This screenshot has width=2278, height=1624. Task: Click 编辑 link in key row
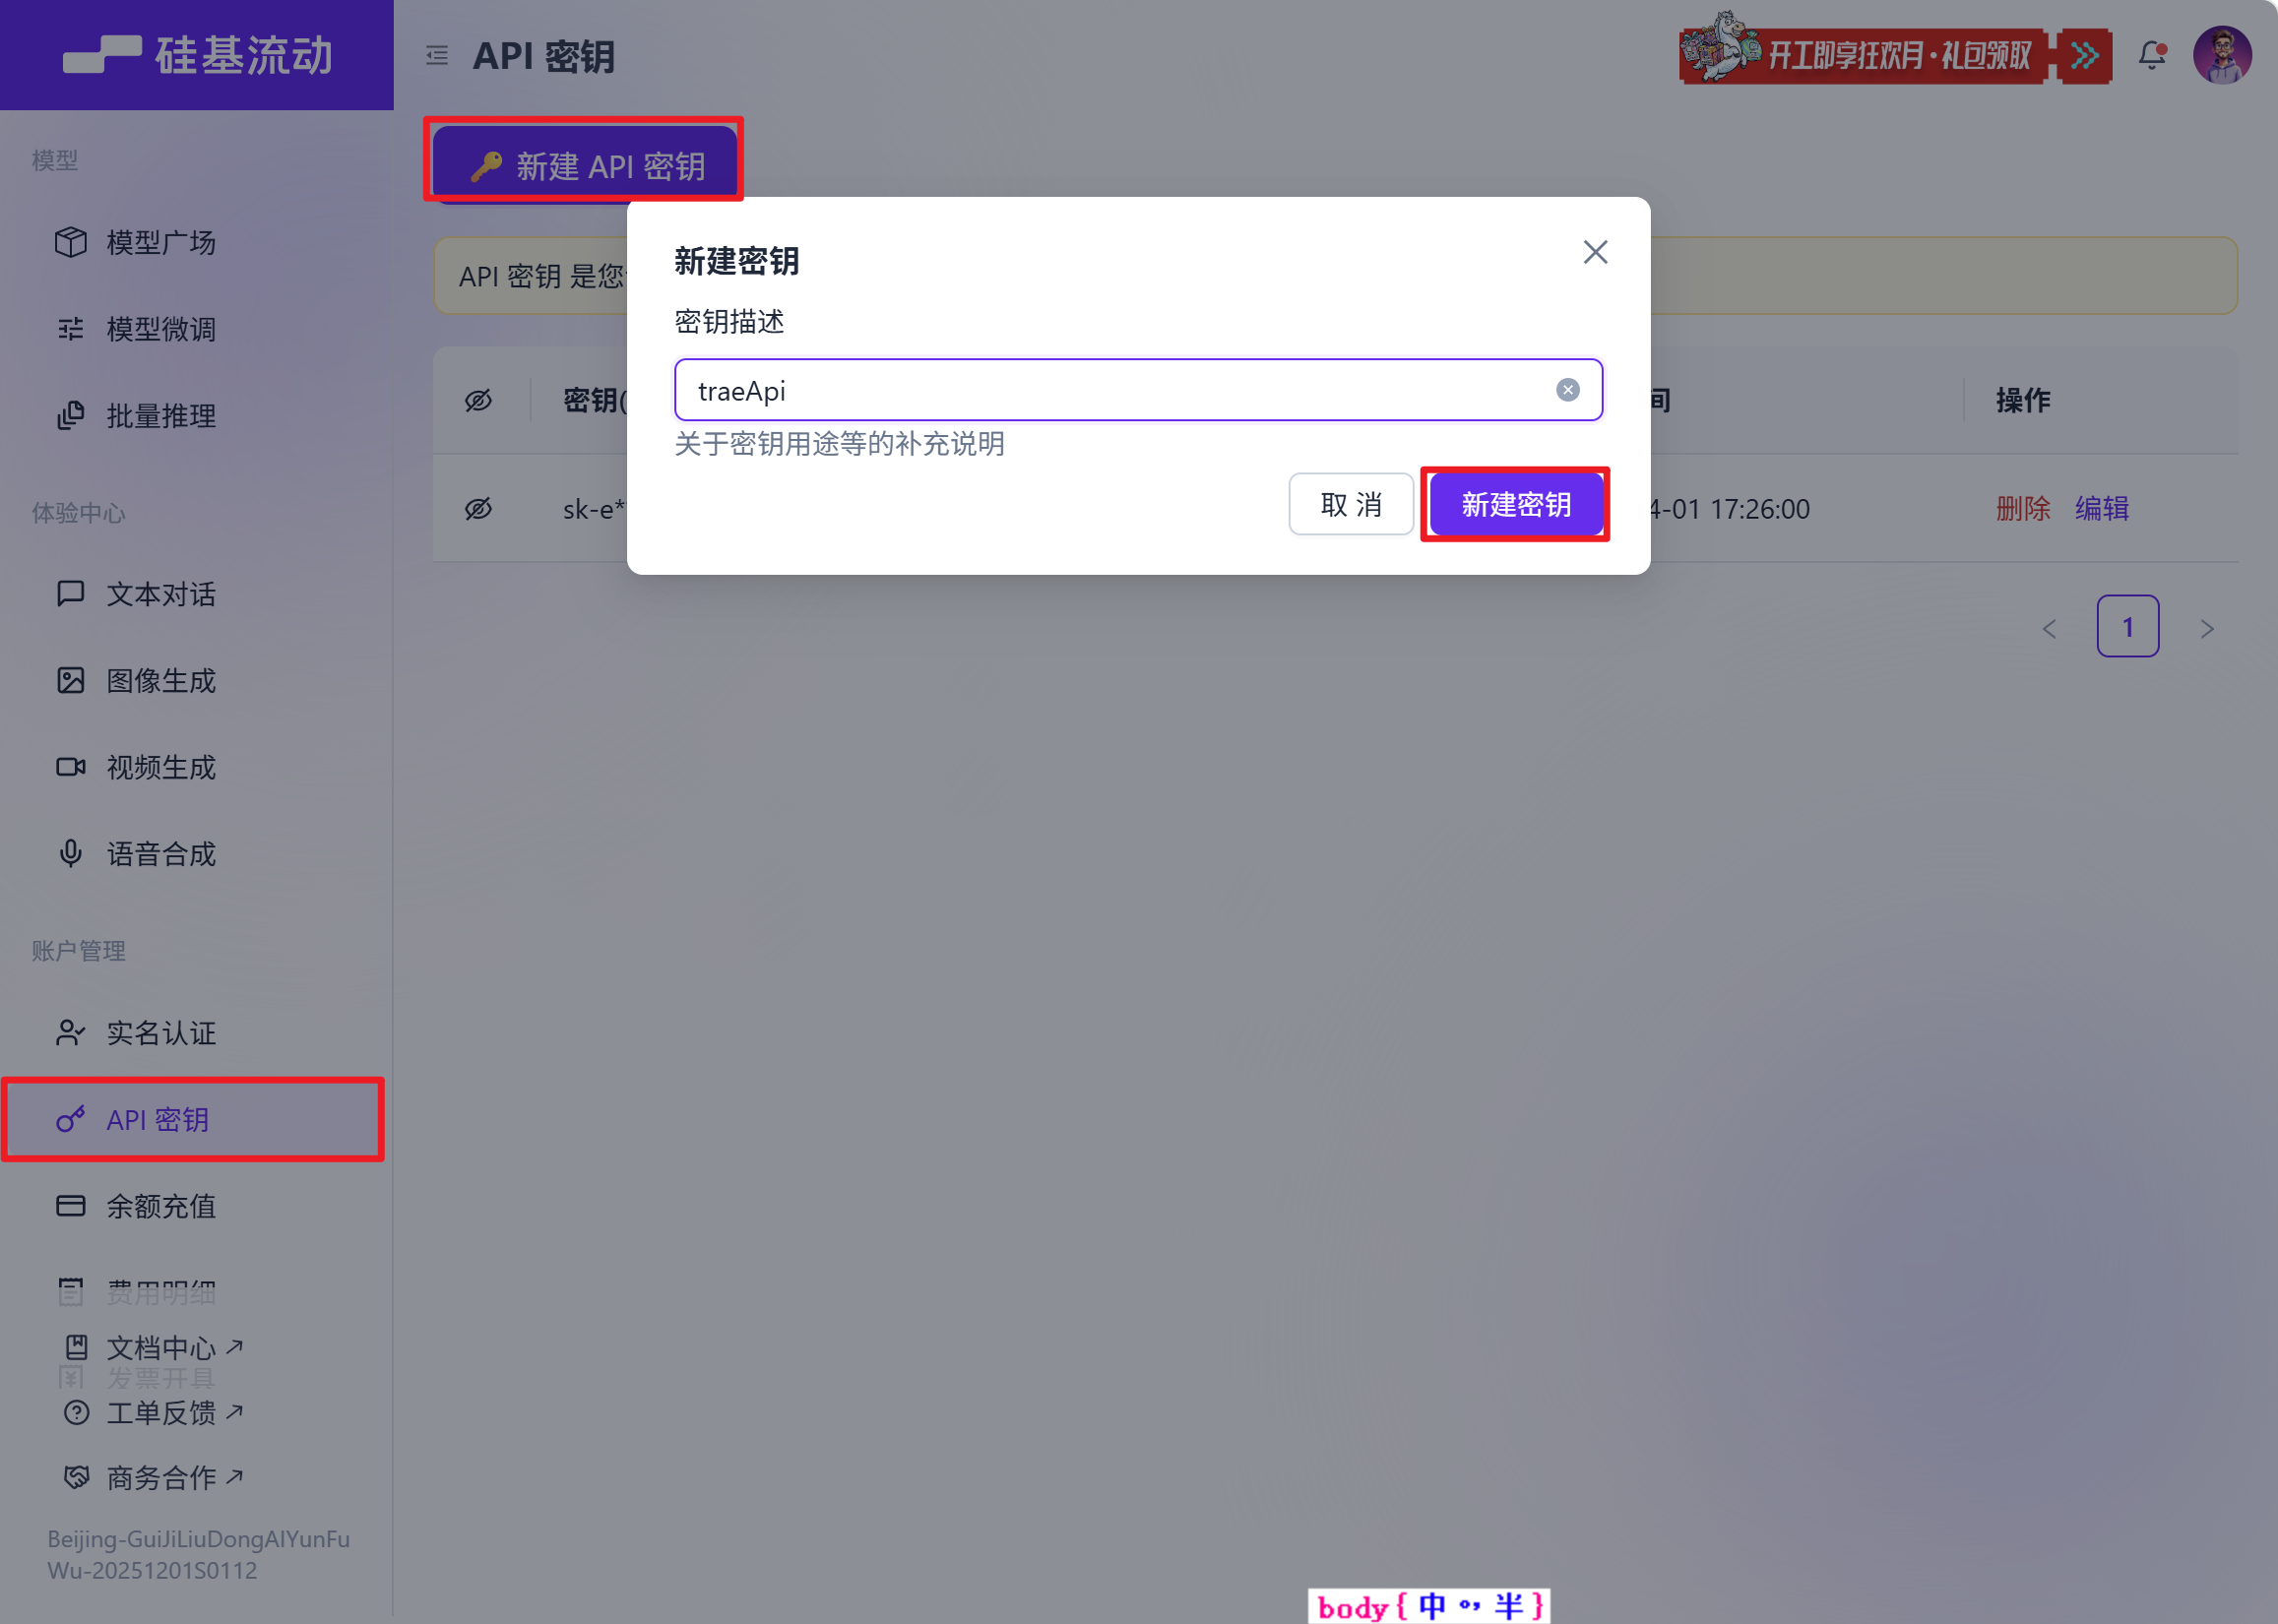(x=2101, y=509)
